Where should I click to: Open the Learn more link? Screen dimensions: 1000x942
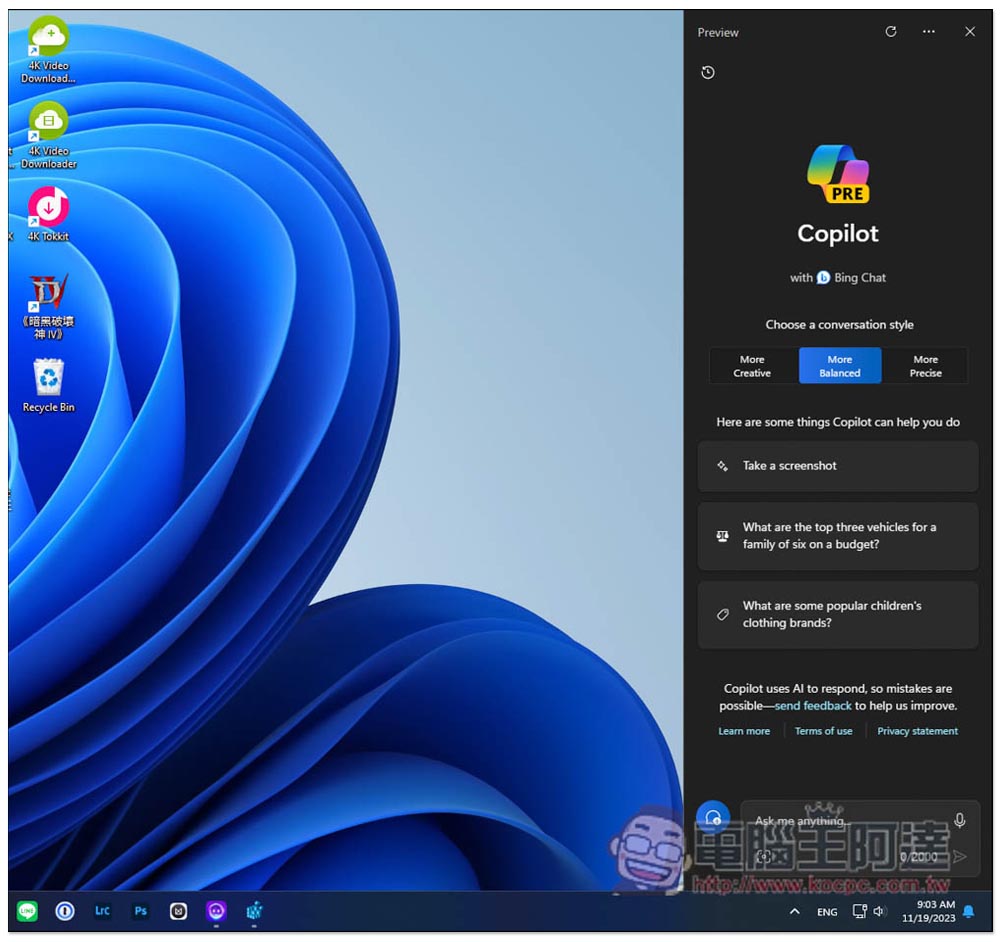click(x=744, y=731)
